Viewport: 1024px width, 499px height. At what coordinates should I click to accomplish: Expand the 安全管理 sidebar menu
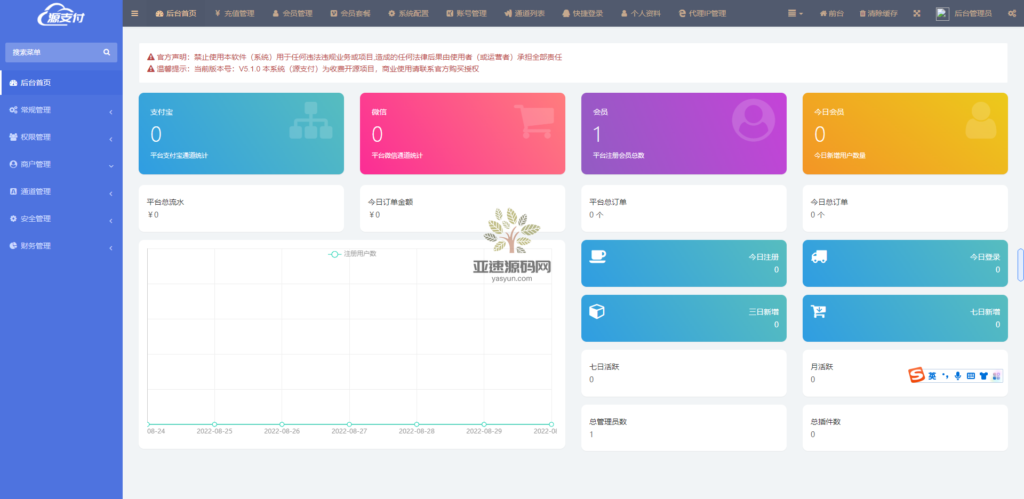tap(61, 219)
